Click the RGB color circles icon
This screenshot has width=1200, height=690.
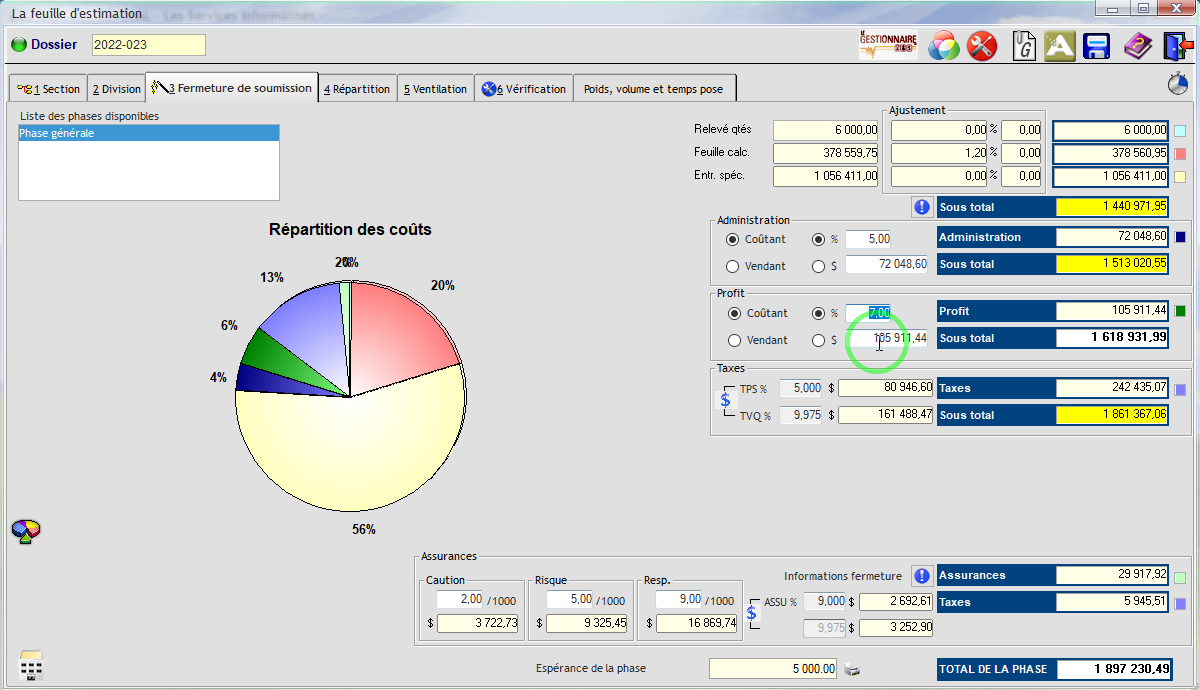pyautogui.click(x=944, y=46)
